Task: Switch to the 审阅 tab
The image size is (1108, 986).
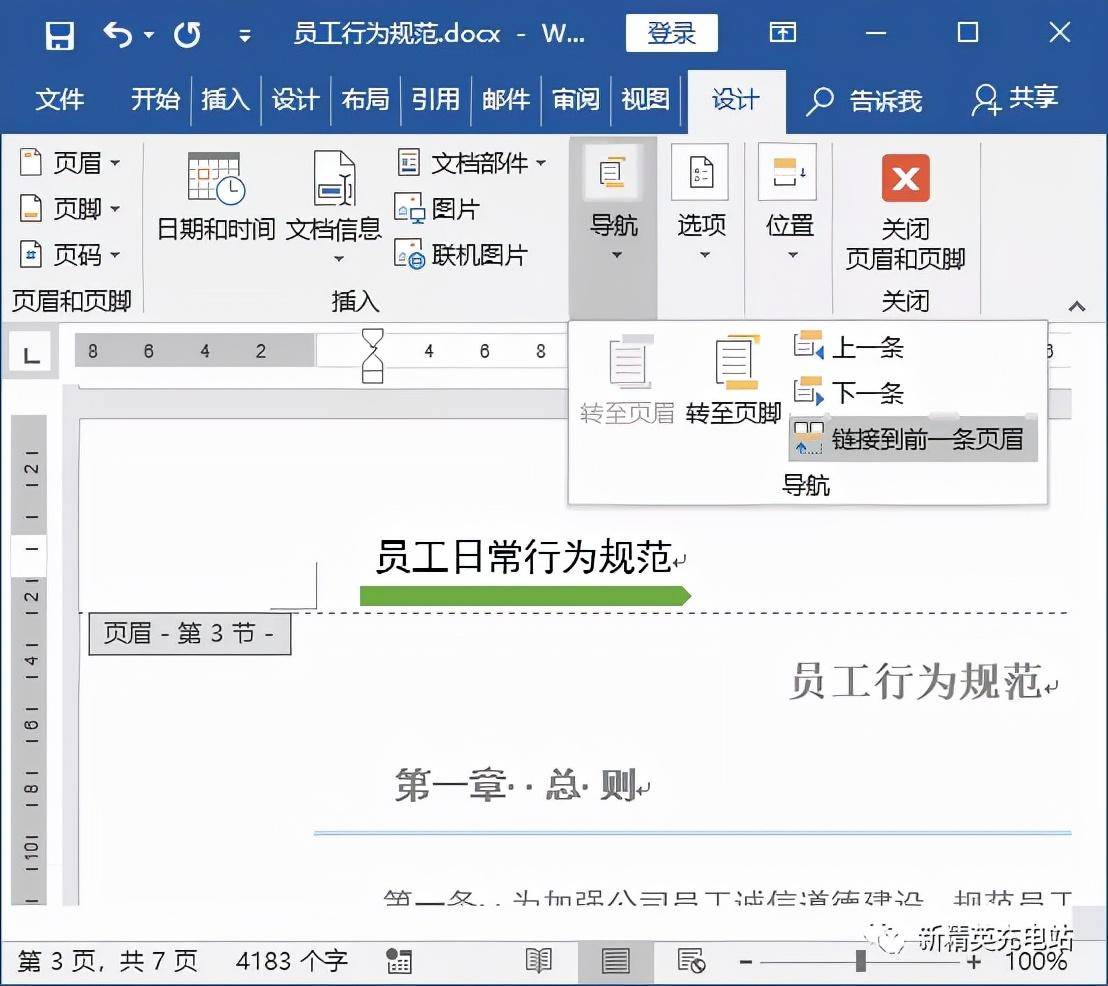Action: point(575,100)
